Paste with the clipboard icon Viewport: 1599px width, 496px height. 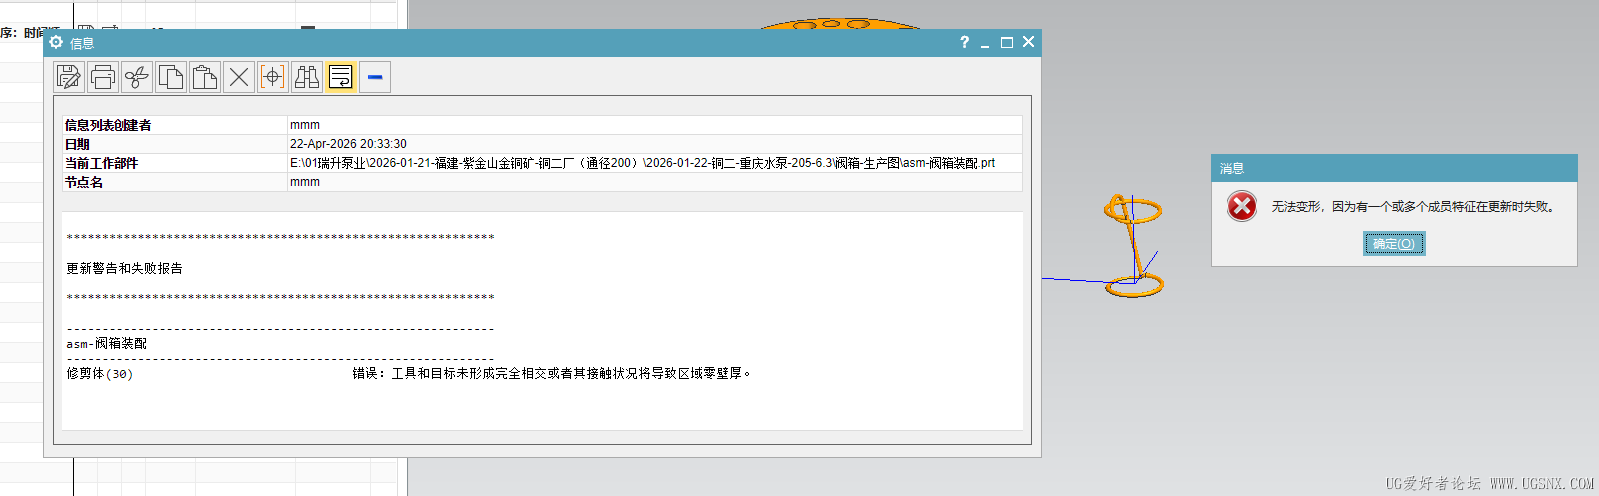click(x=205, y=77)
